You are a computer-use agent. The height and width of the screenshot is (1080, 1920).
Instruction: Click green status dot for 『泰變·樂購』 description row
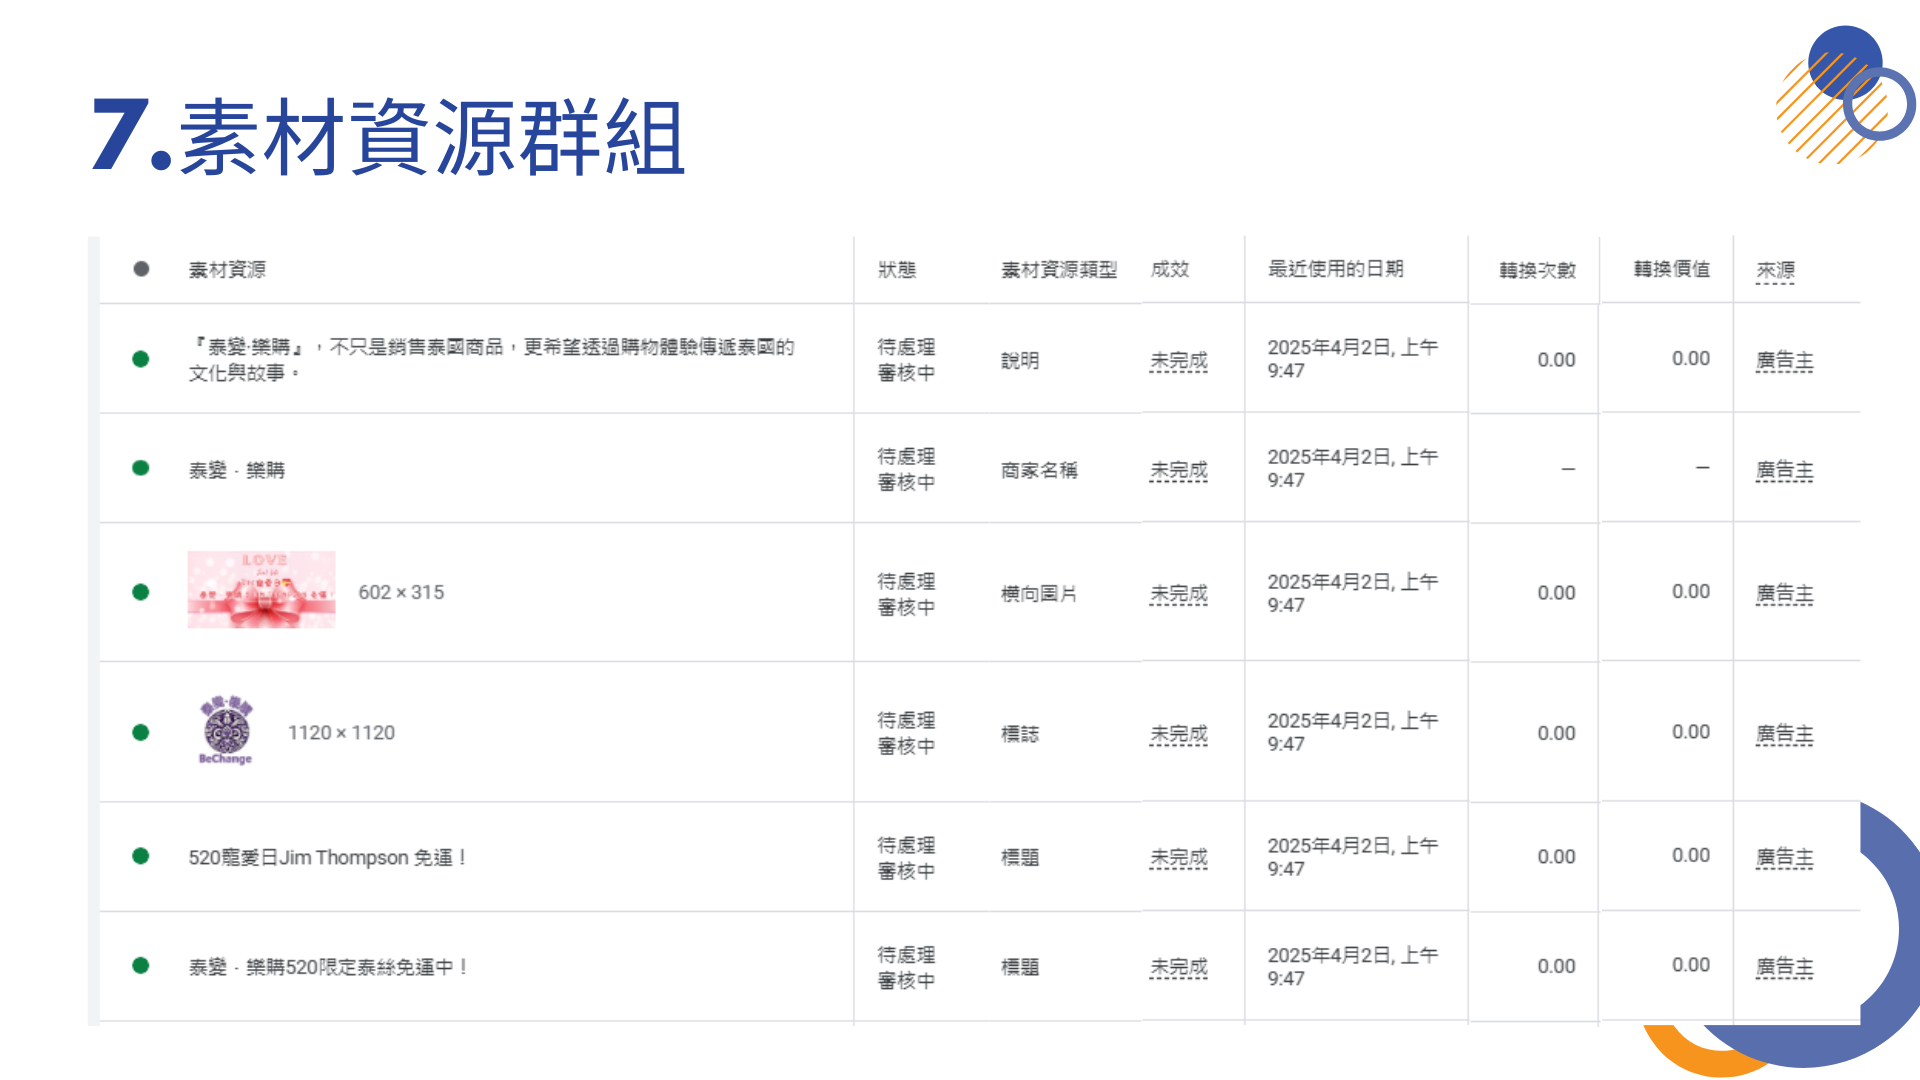[141, 359]
